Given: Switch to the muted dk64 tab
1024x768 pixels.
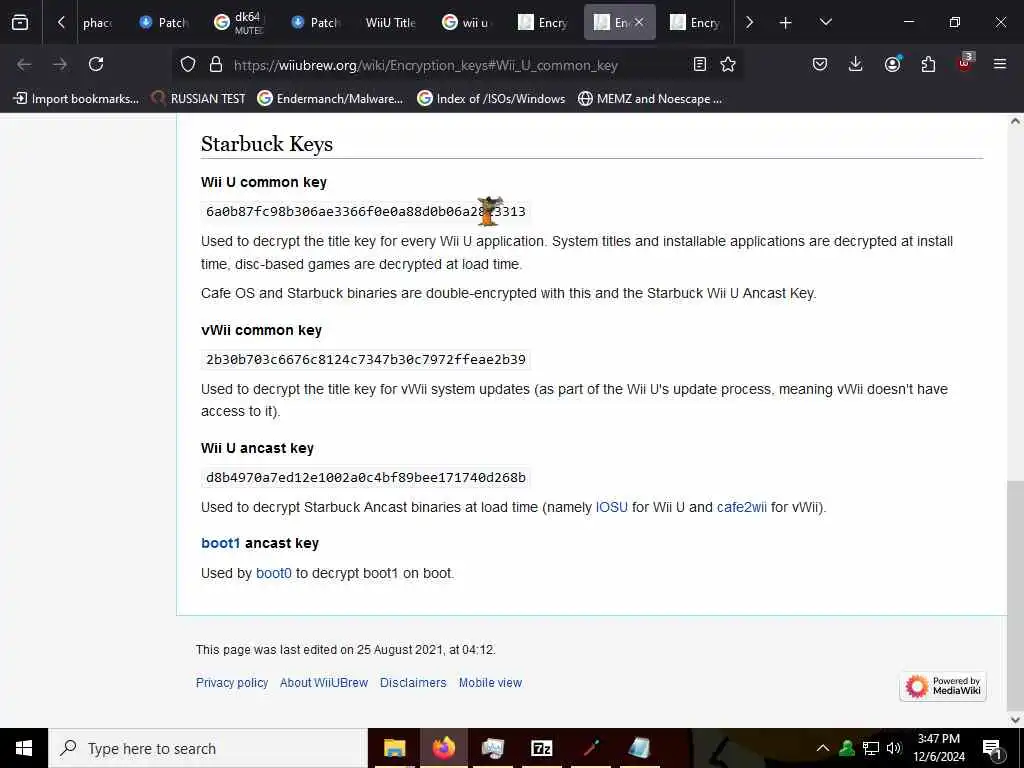Looking at the screenshot, I should [240, 22].
